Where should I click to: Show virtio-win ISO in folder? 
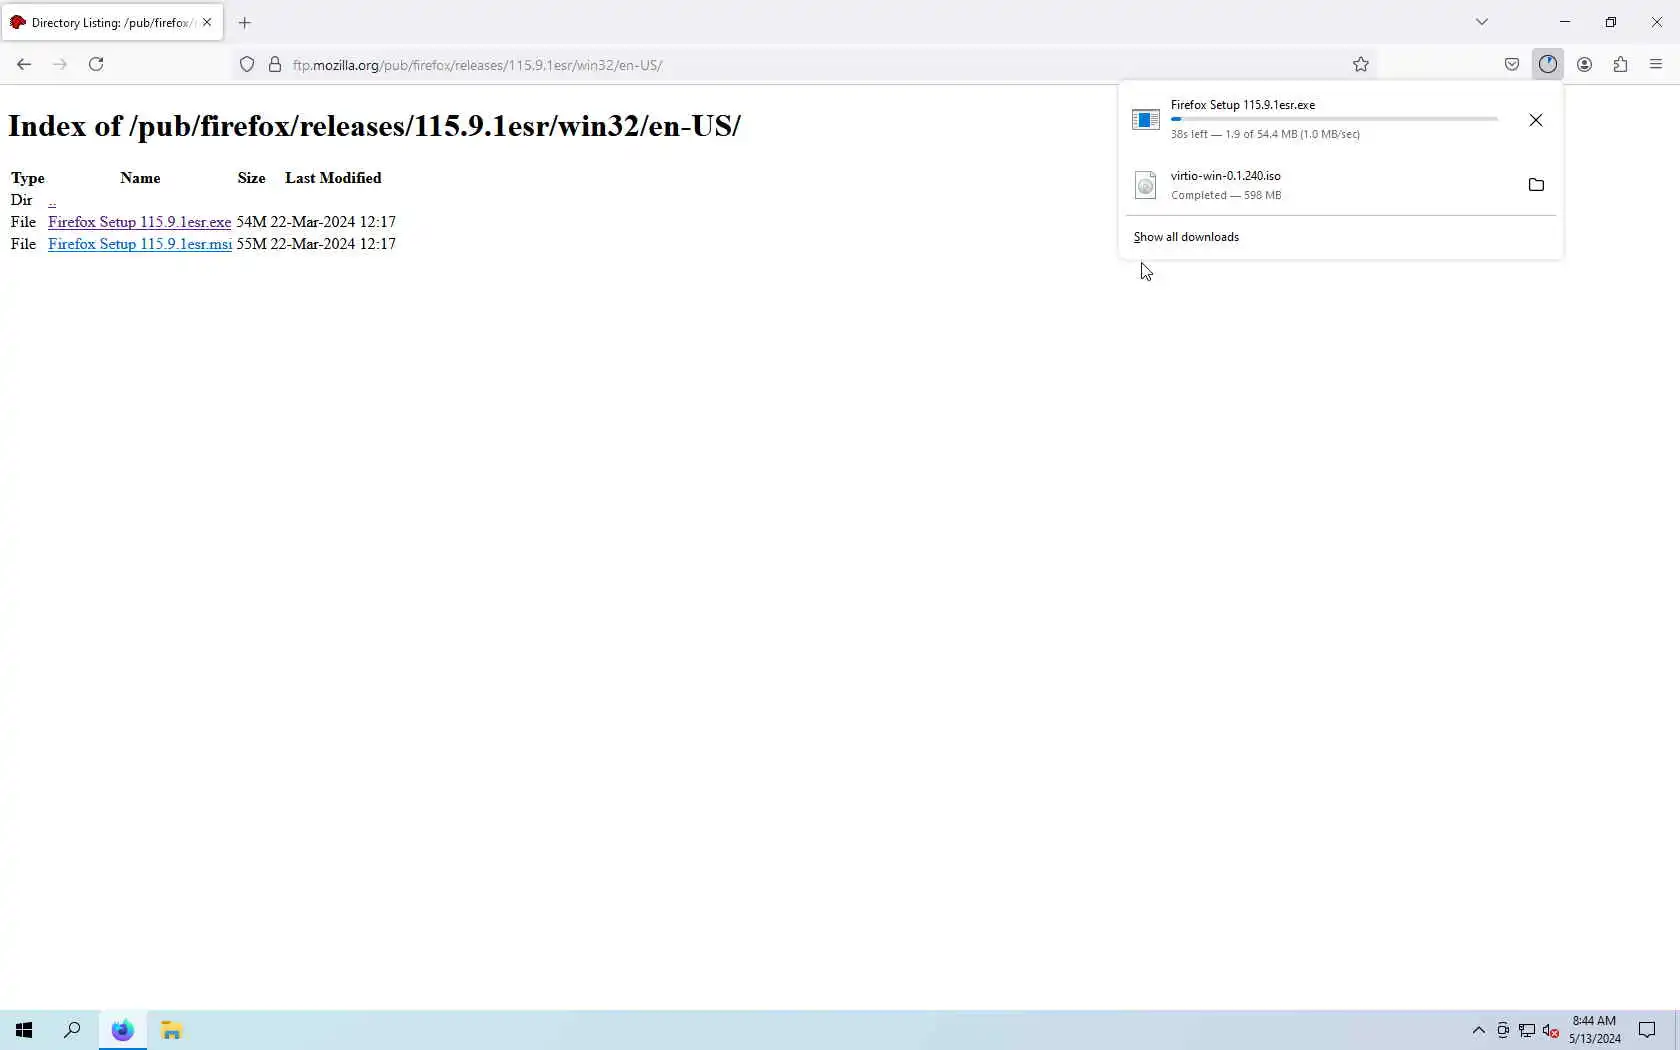point(1536,185)
